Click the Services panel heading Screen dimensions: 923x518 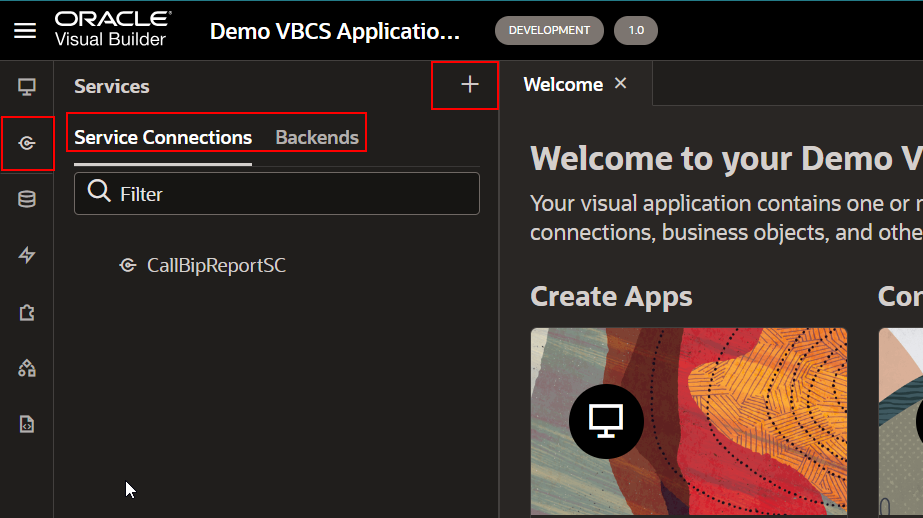click(x=111, y=87)
